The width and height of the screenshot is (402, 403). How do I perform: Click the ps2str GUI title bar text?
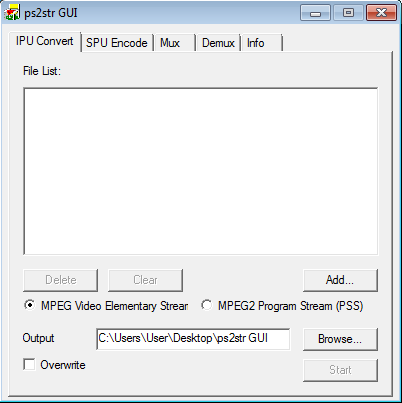pos(51,13)
